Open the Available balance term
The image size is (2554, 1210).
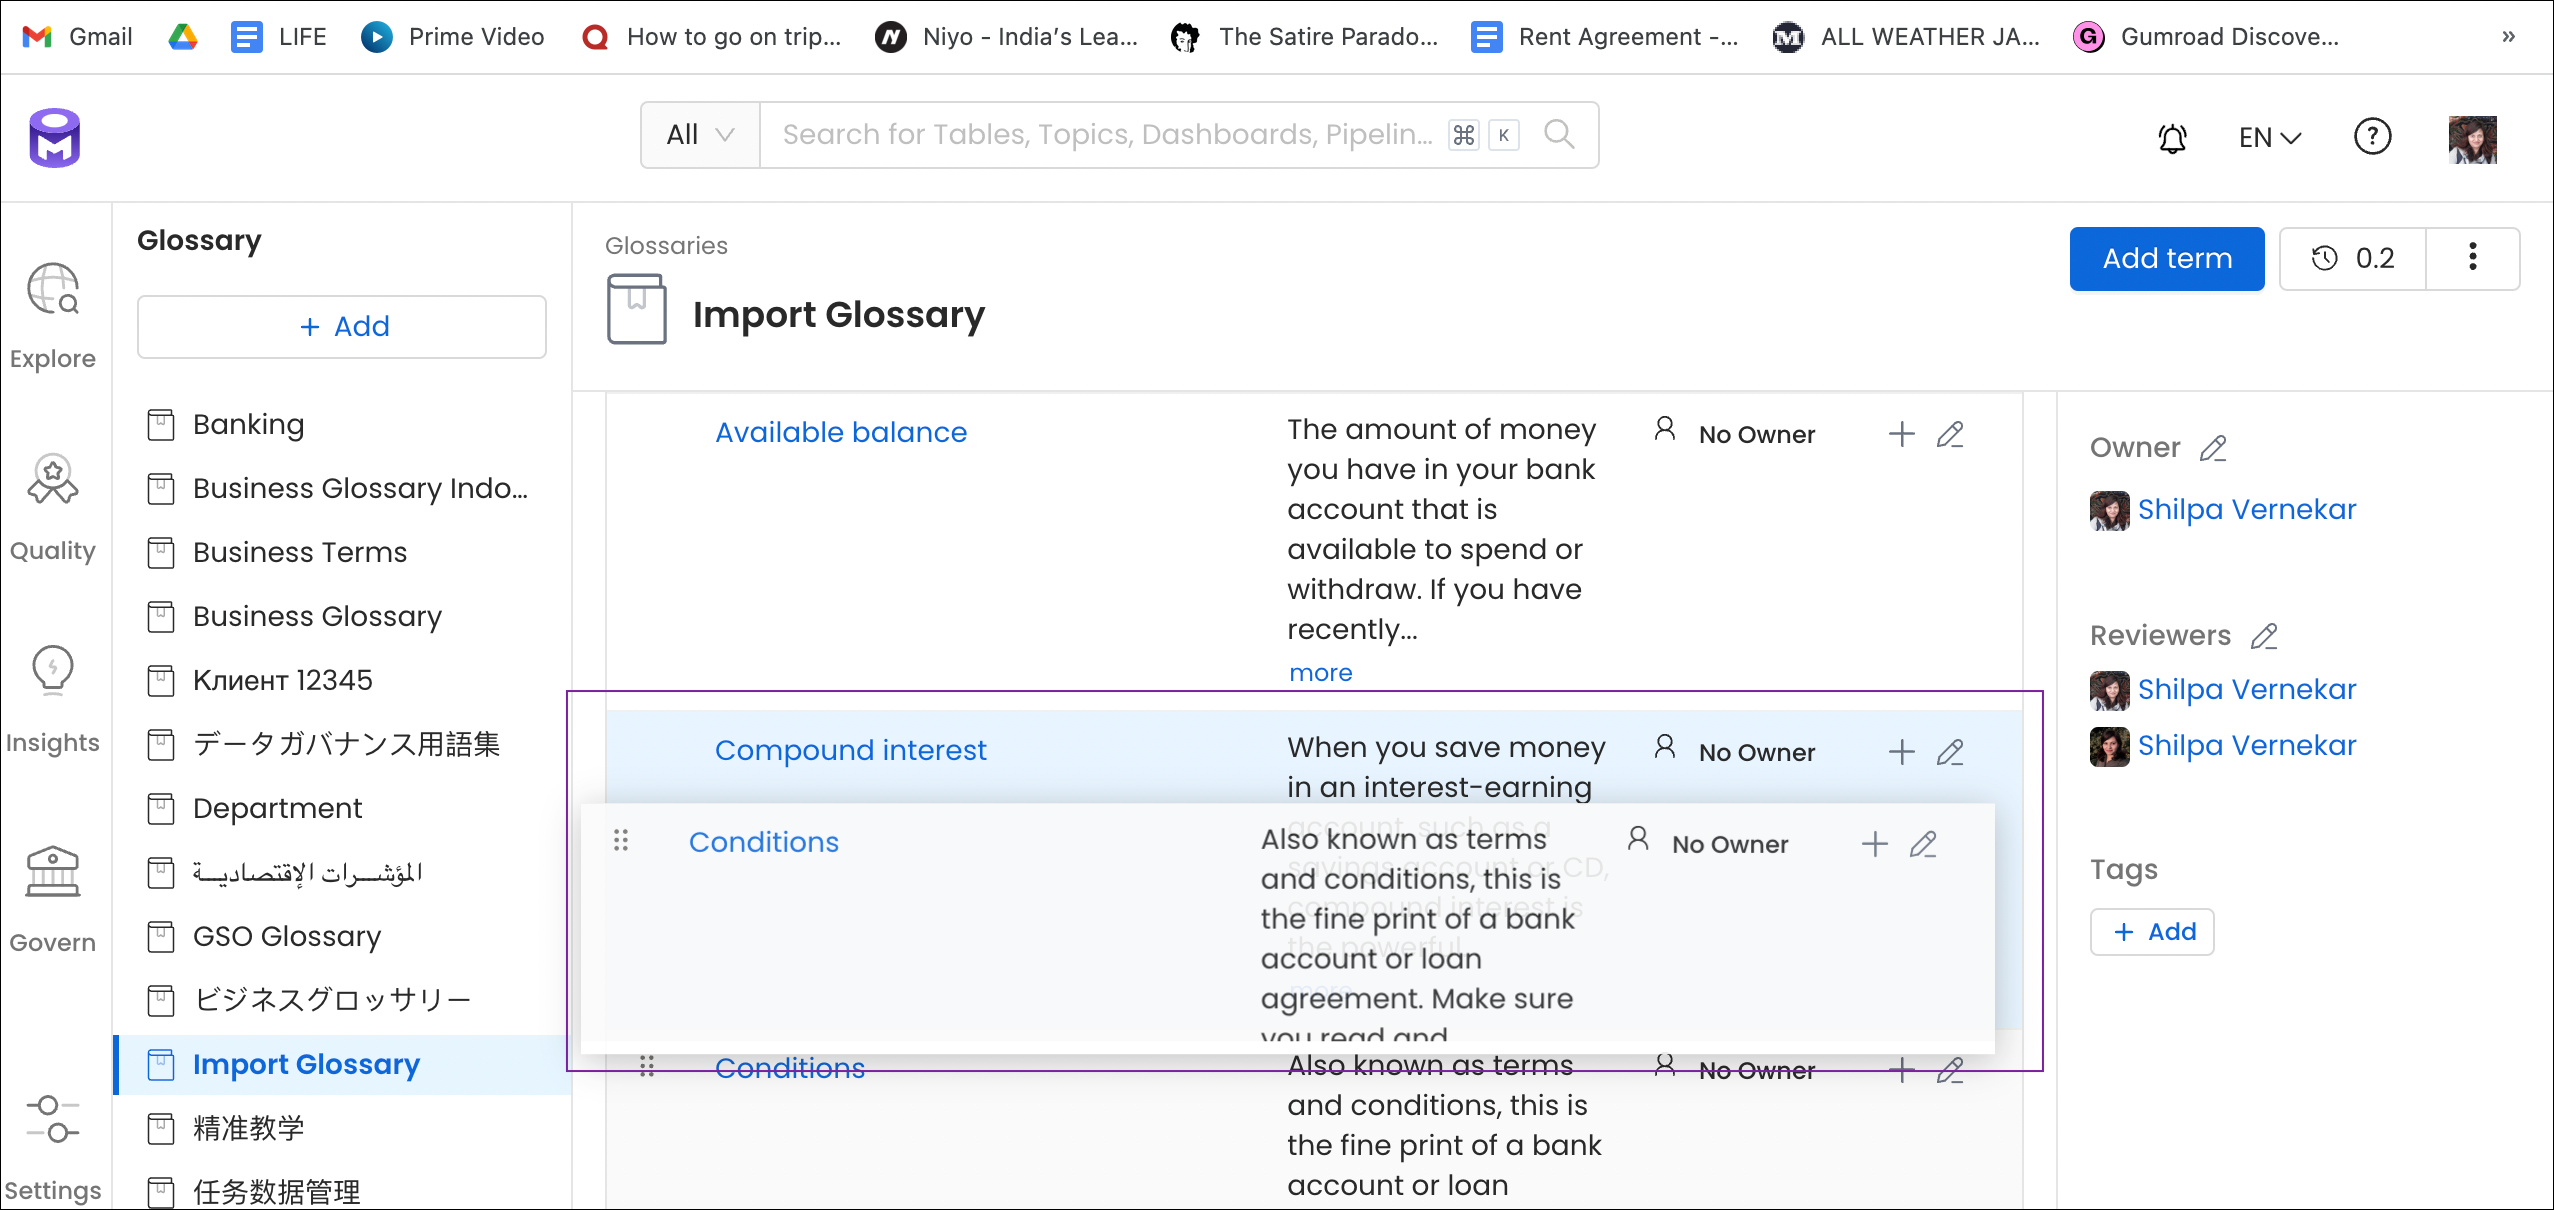(x=841, y=433)
